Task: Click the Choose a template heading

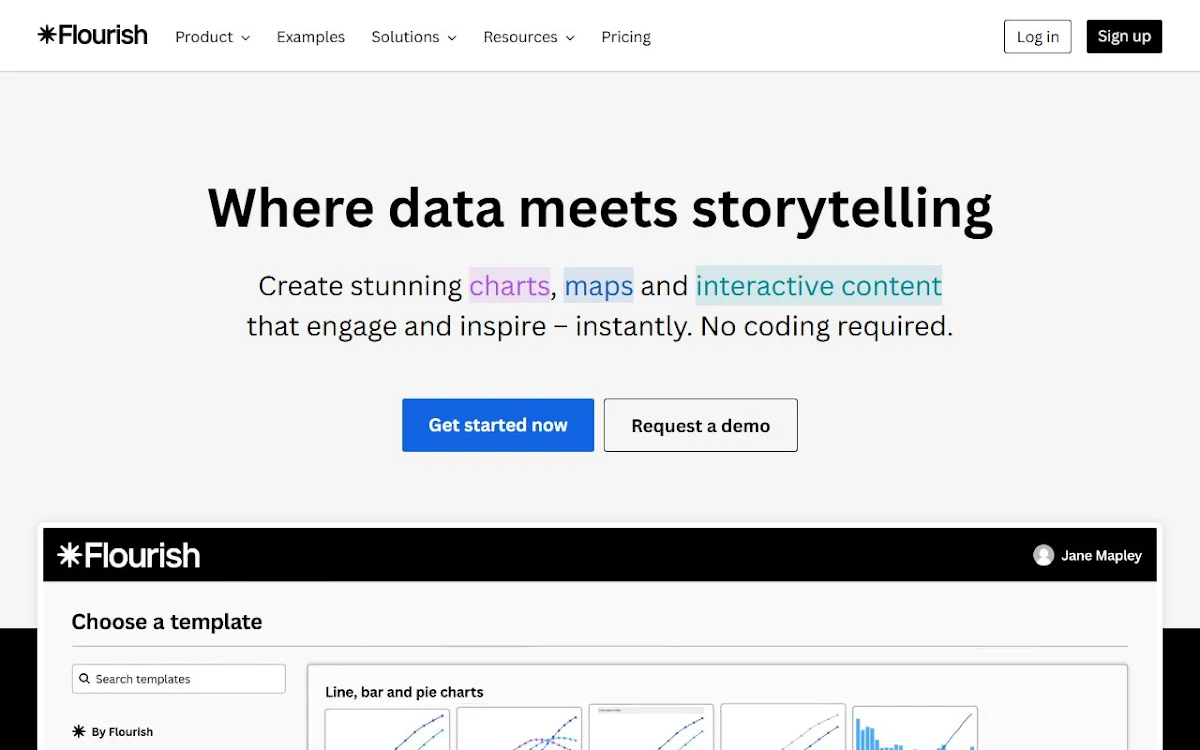Action: pos(167,622)
